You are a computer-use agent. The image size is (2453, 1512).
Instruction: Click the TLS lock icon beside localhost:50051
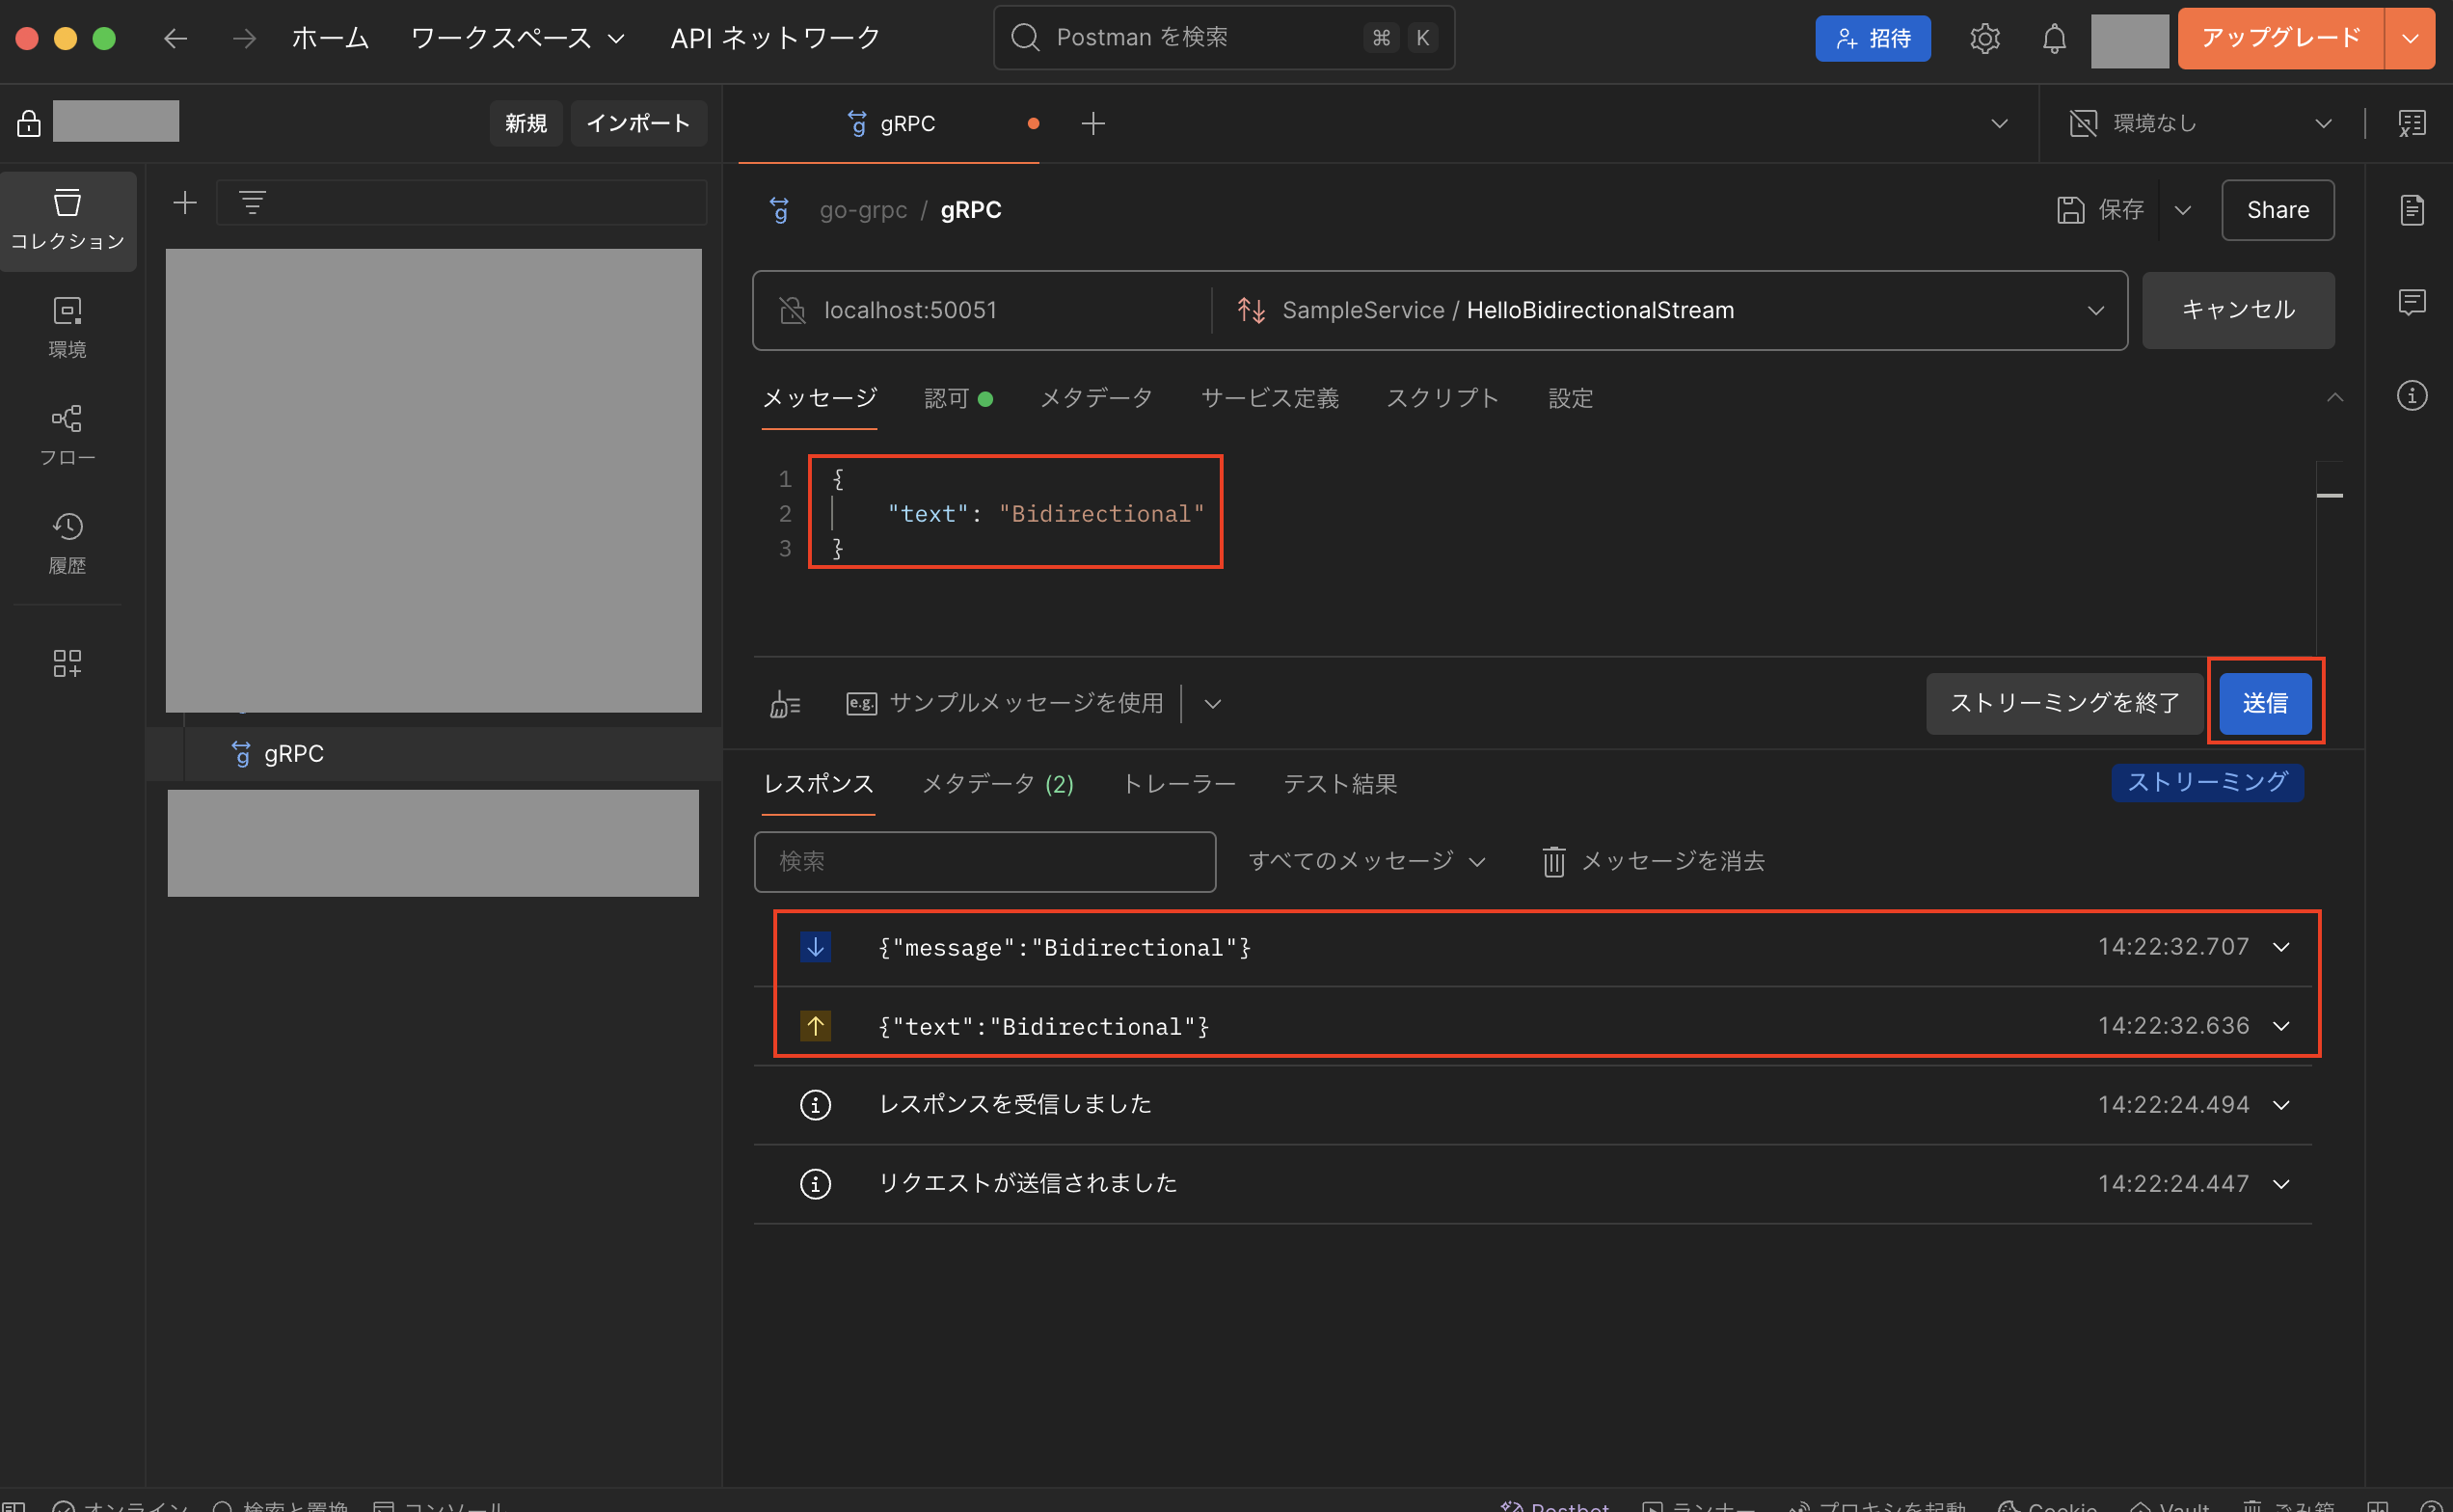click(x=792, y=310)
